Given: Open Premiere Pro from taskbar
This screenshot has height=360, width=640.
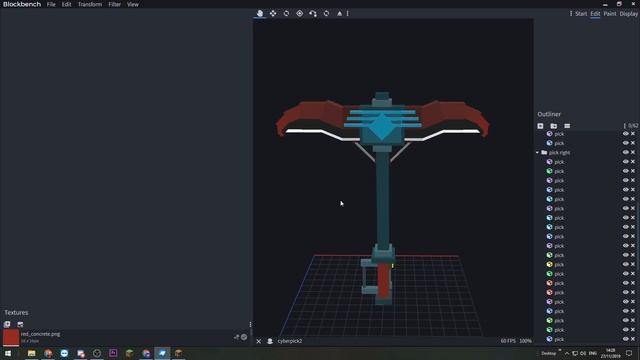Looking at the screenshot, I should click(113, 353).
